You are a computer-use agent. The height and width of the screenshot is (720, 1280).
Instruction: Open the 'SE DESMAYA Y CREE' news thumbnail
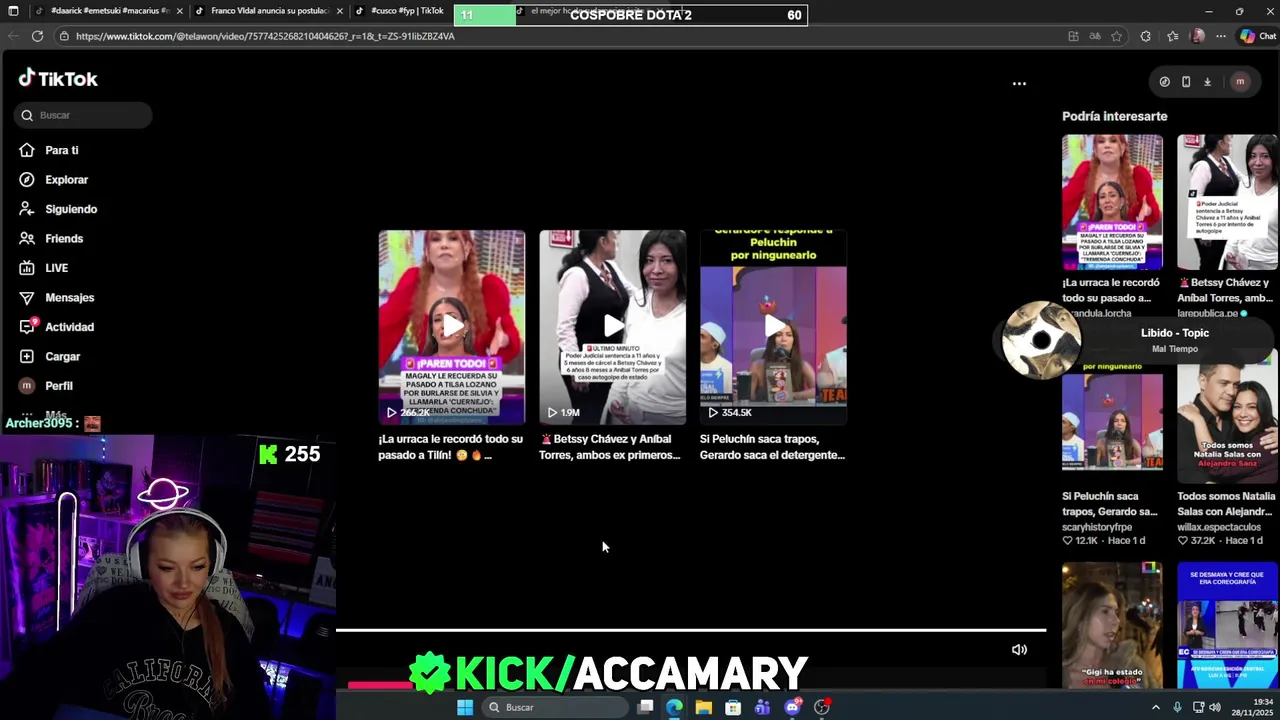[1227, 625]
